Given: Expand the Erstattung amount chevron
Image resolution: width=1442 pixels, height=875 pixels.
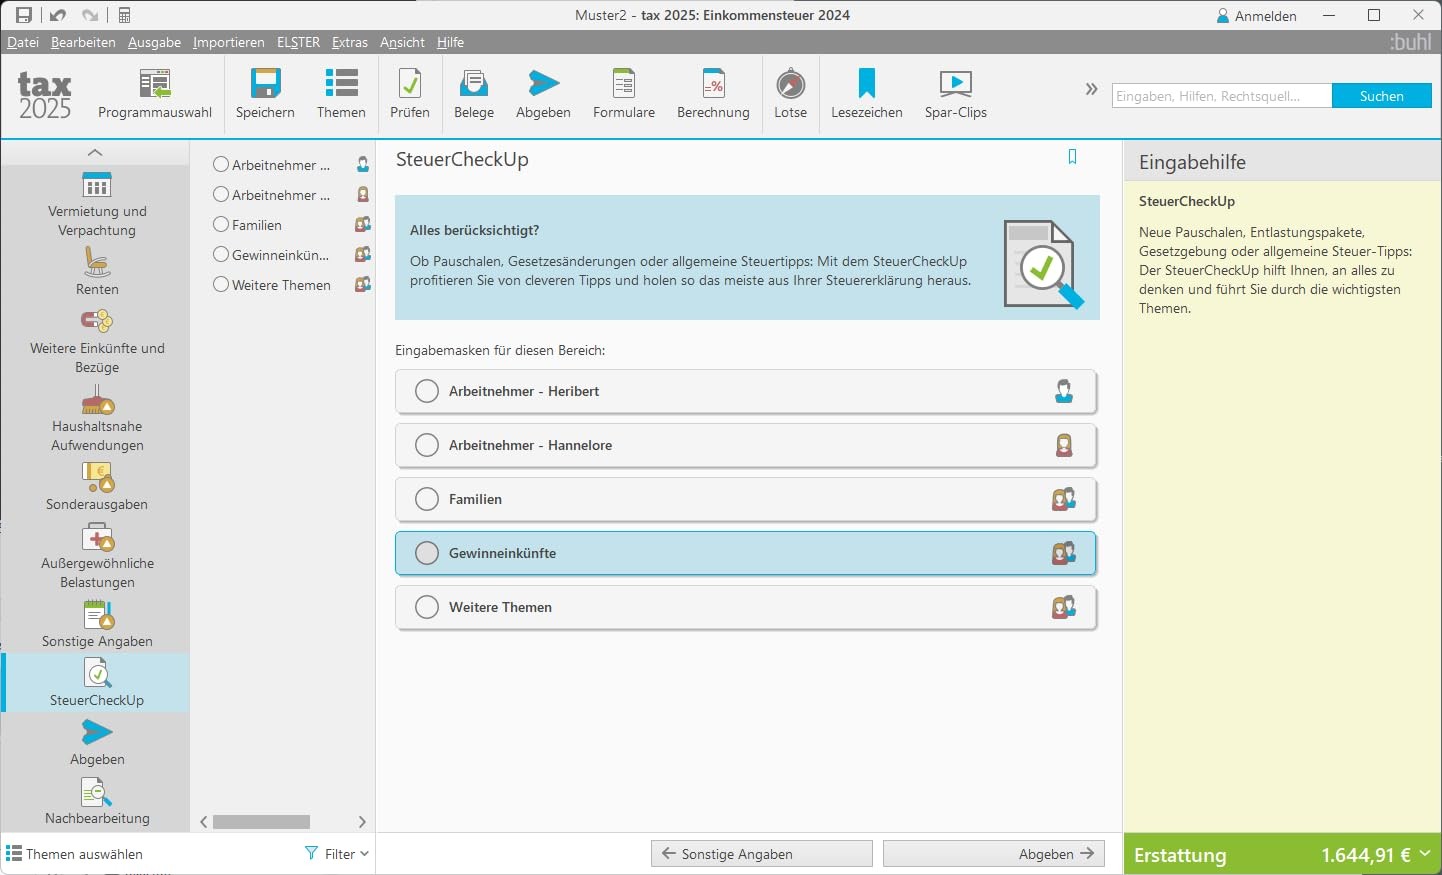Looking at the screenshot, I should coord(1425,854).
